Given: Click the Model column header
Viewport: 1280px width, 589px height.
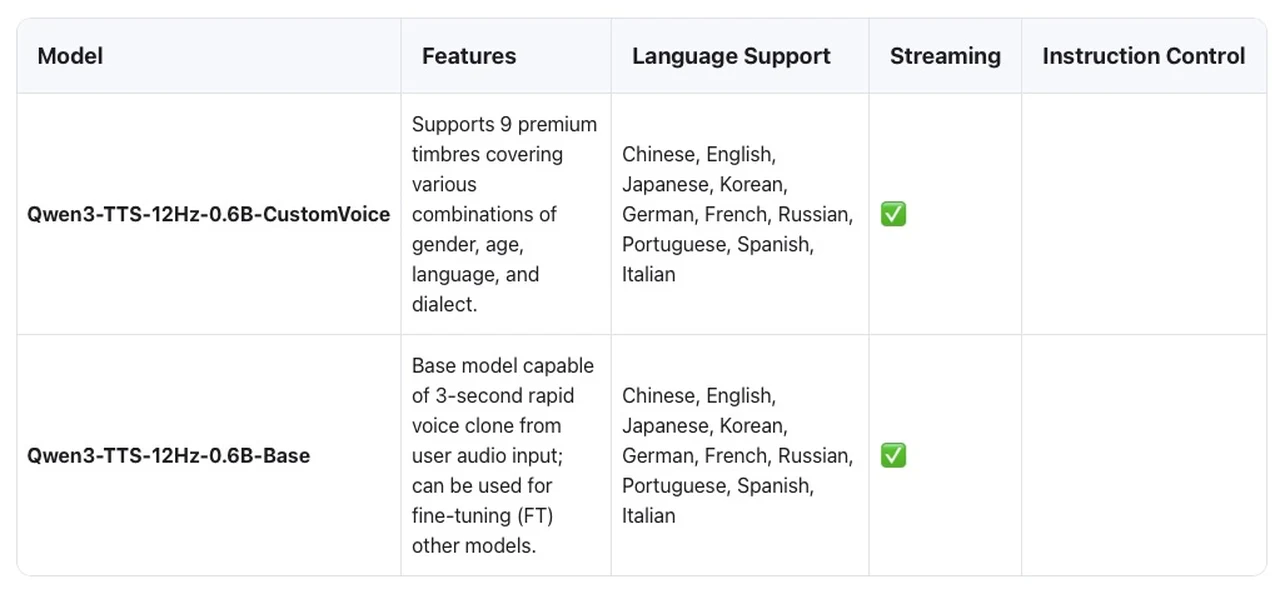Looking at the screenshot, I should point(70,56).
